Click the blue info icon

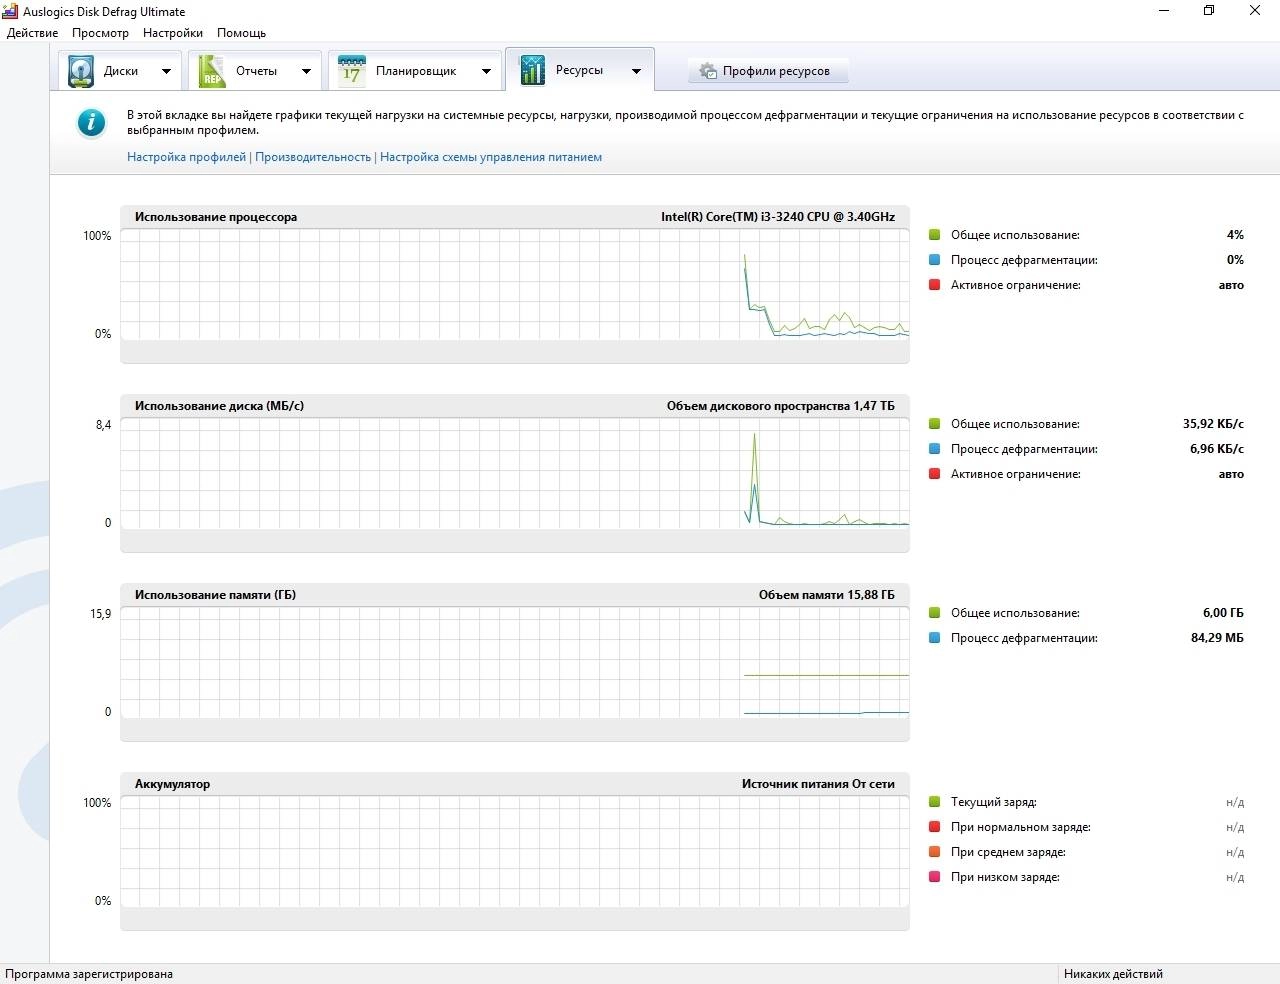tap(91, 123)
